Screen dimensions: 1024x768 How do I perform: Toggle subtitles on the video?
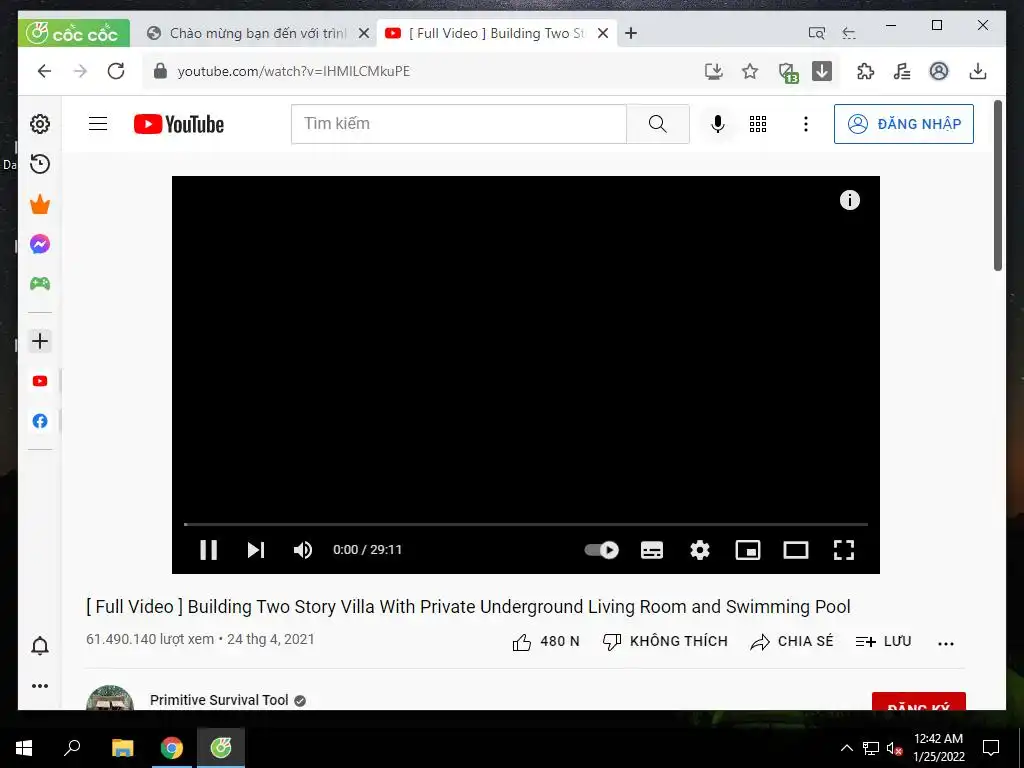pyautogui.click(x=652, y=550)
